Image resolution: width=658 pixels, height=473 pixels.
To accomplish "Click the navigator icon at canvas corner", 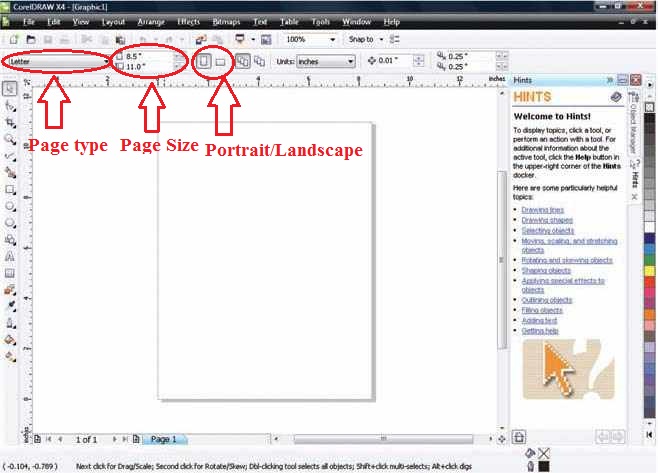I will tap(502, 439).
